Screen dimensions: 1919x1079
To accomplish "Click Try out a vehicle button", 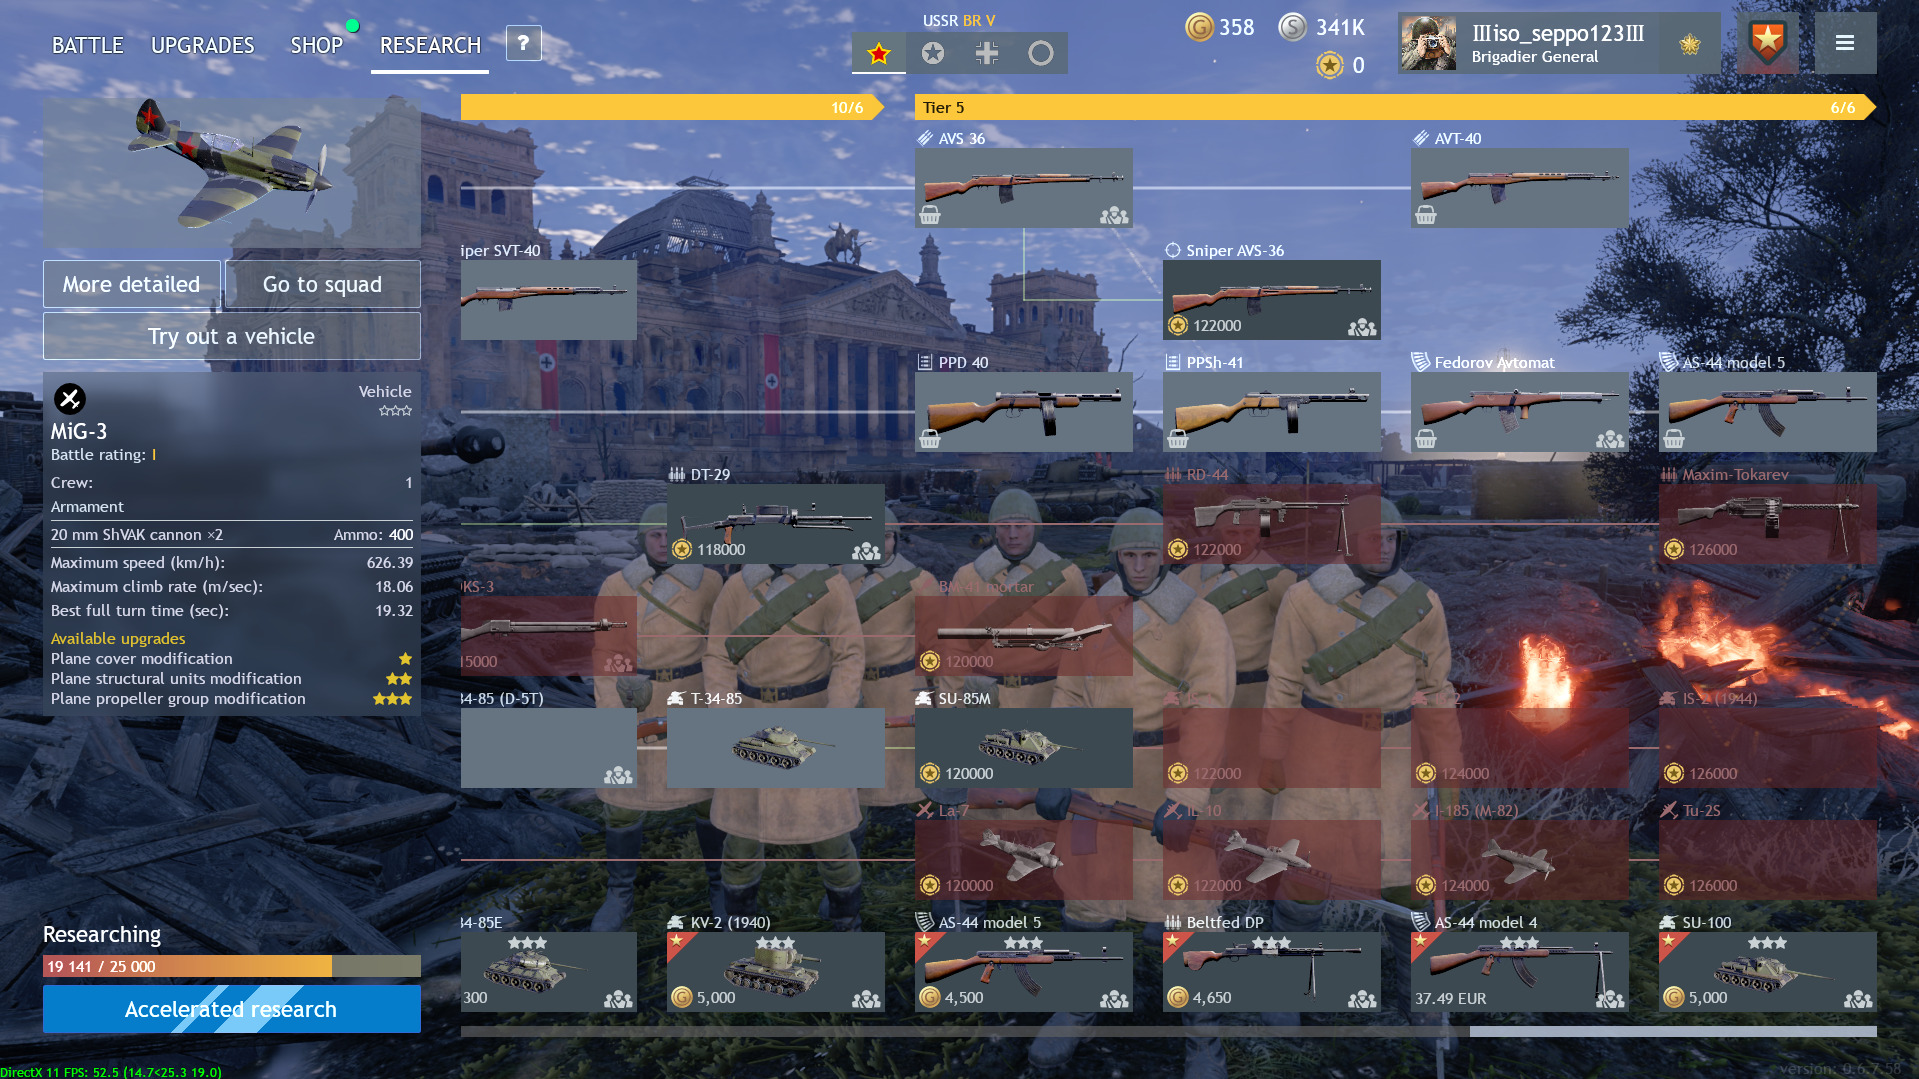I will tap(231, 336).
